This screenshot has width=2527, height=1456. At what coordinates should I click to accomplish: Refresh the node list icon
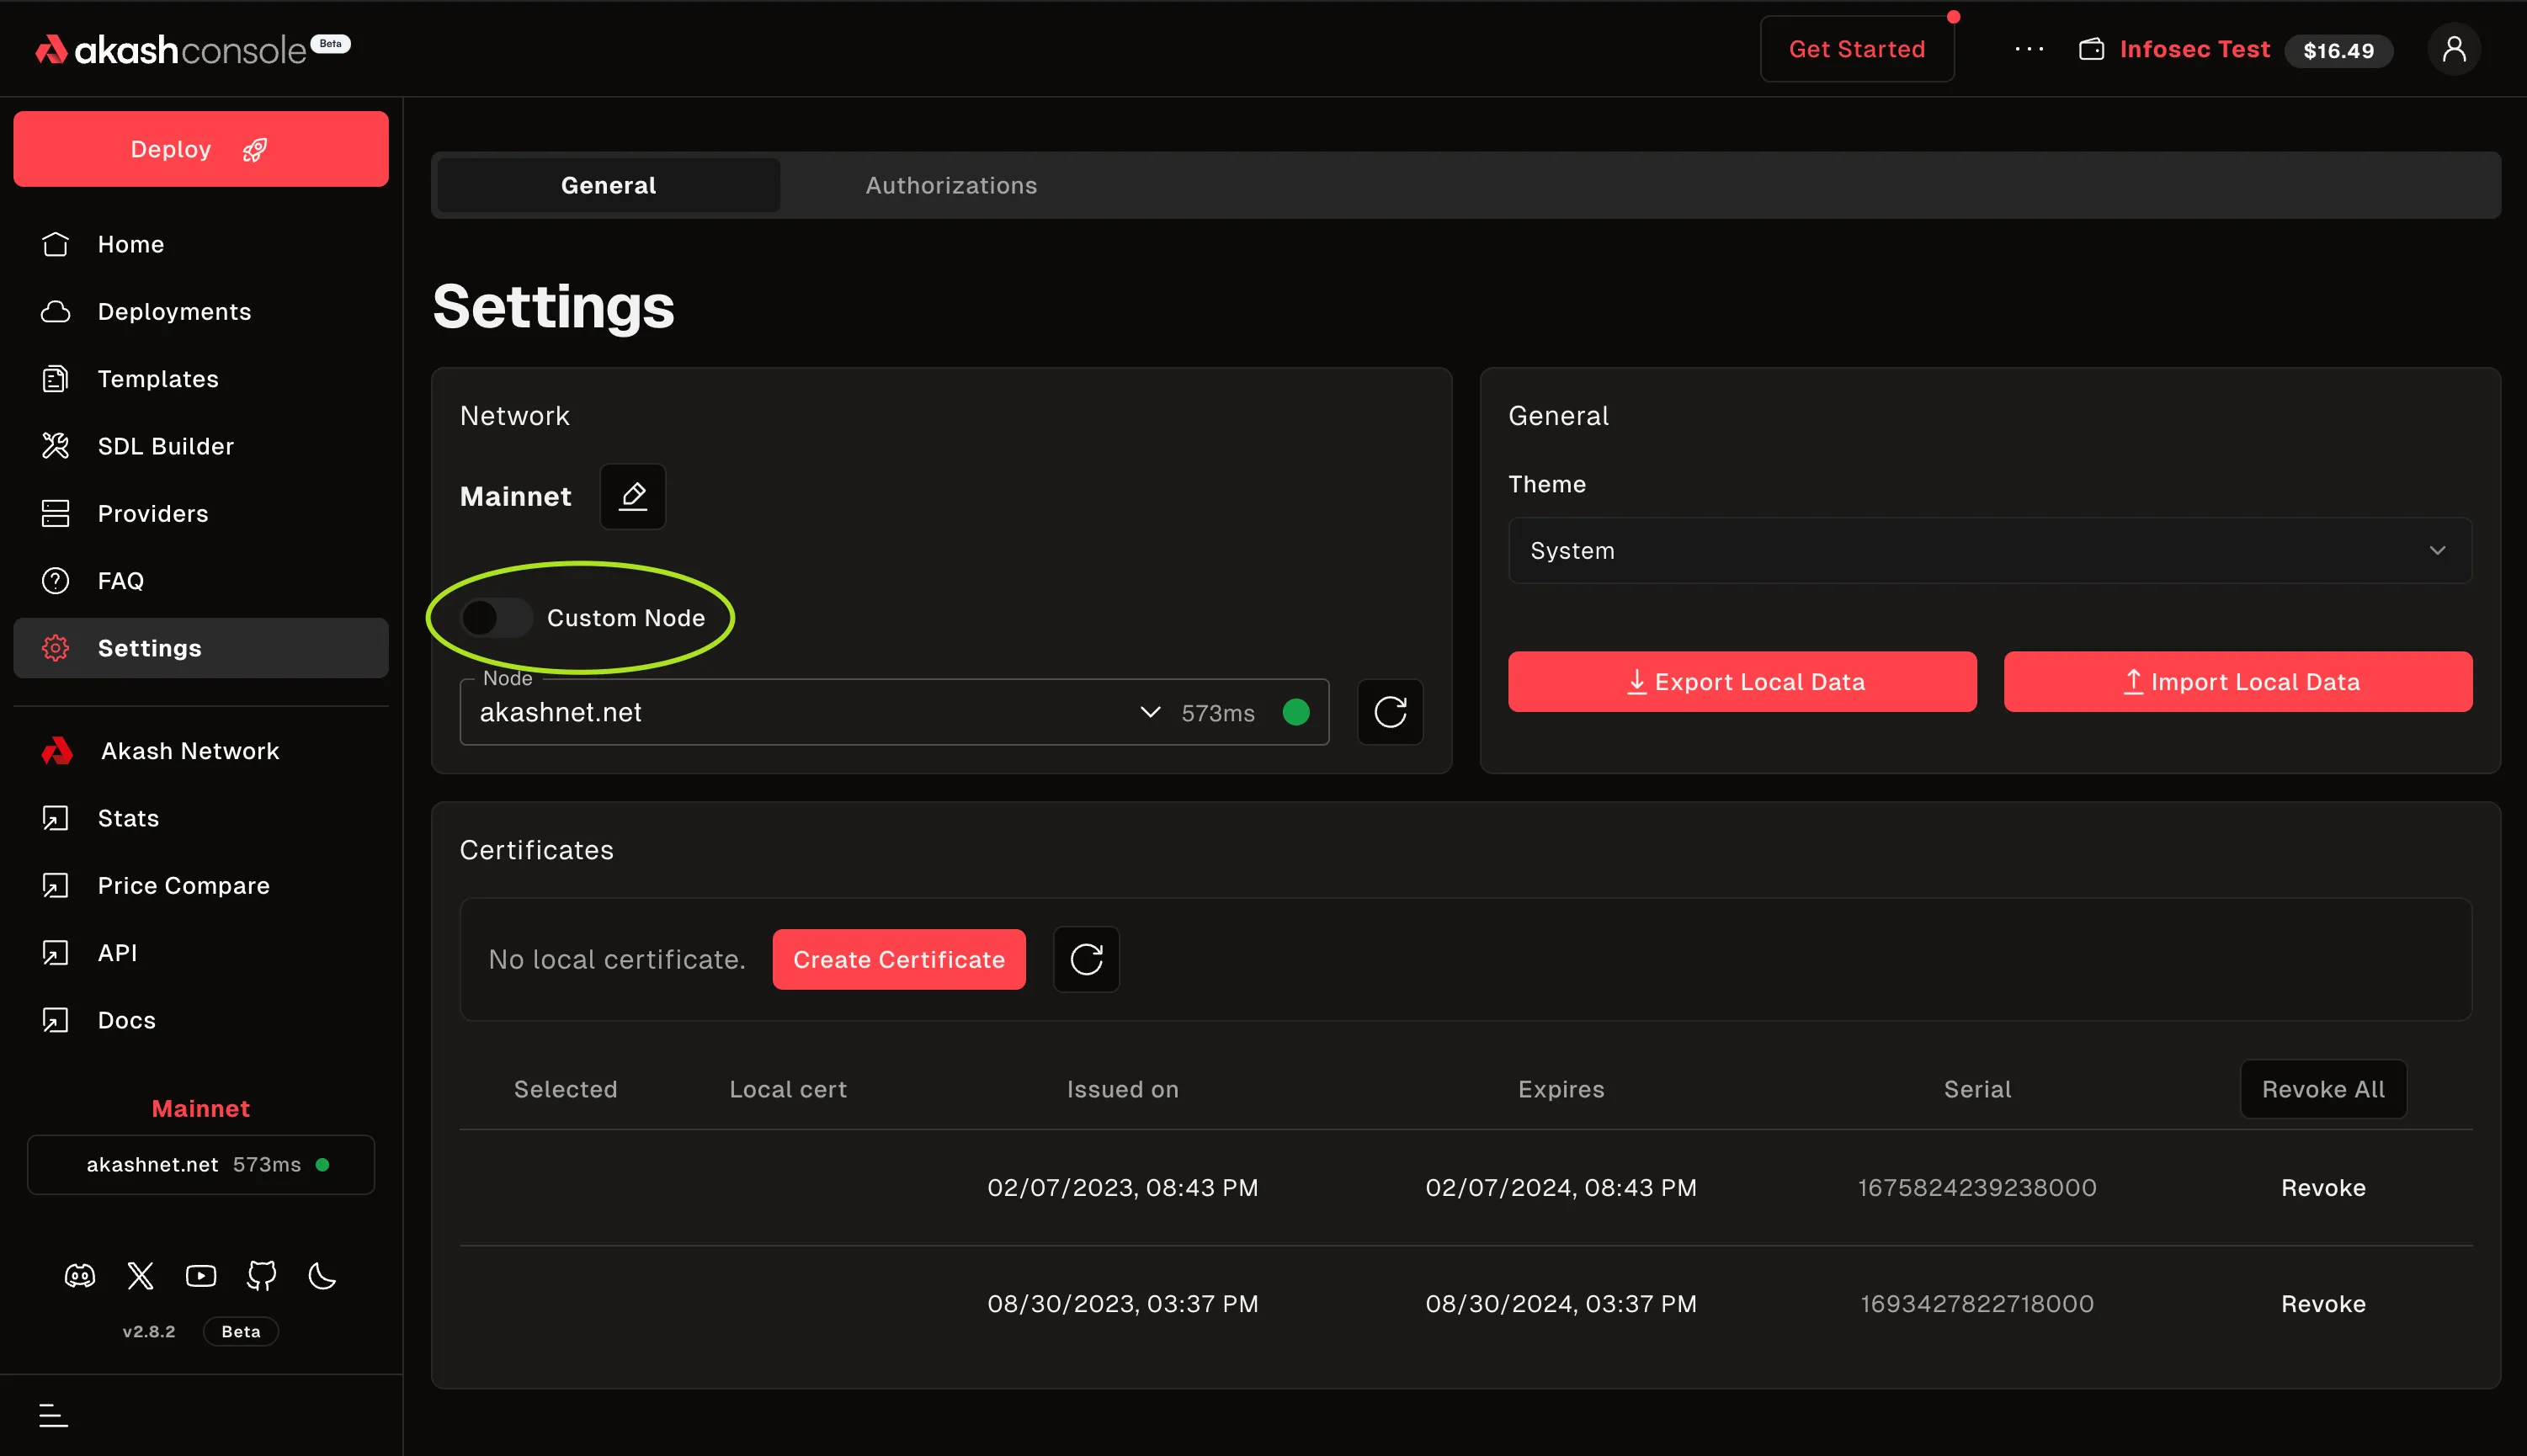[1390, 712]
